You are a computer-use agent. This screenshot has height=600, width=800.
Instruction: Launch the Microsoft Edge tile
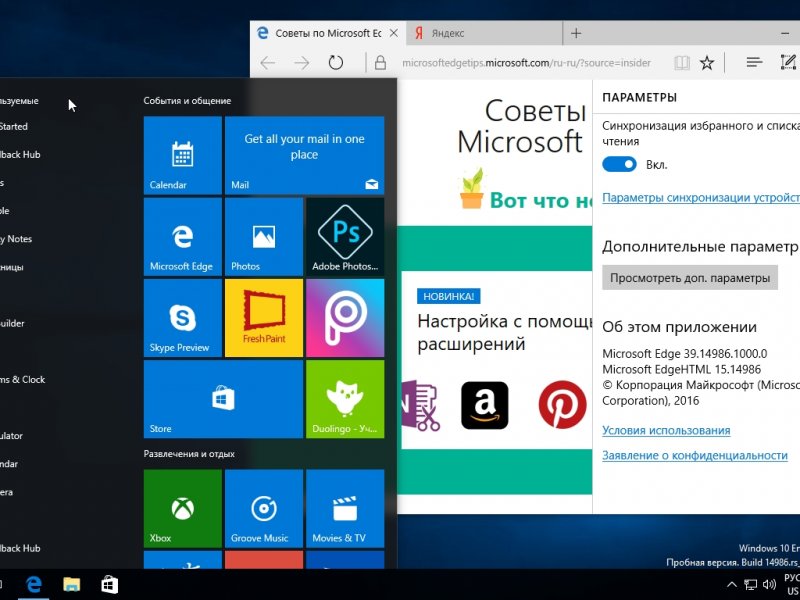183,237
